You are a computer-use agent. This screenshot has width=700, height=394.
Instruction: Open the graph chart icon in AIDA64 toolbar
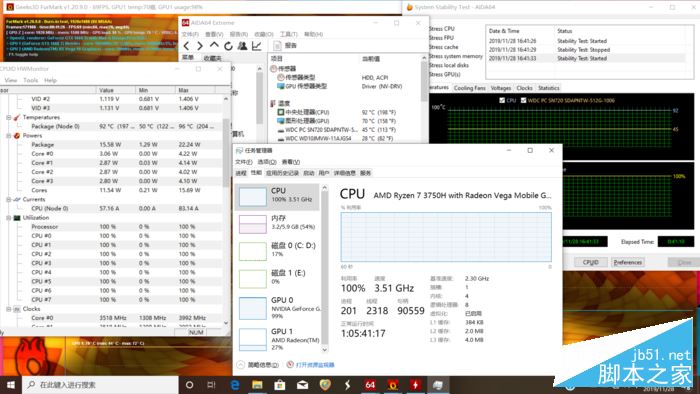(257, 46)
